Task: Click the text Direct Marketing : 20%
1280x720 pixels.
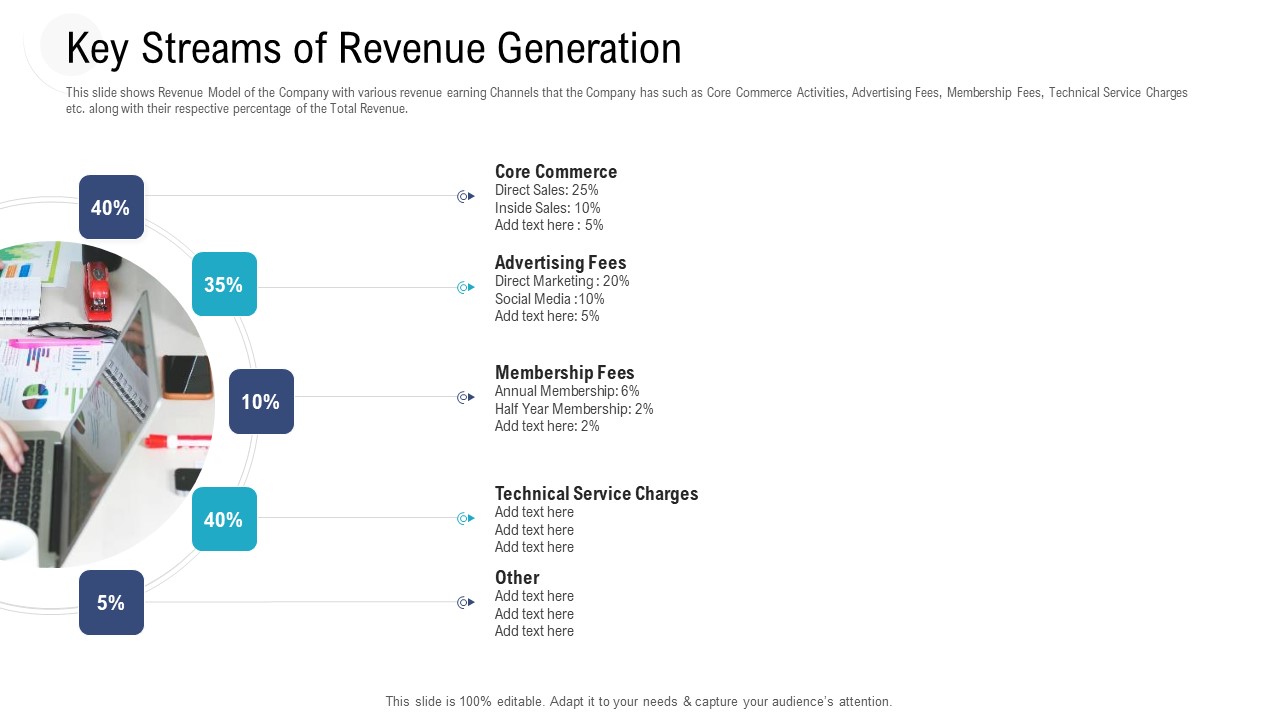Action: coord(562,281)
